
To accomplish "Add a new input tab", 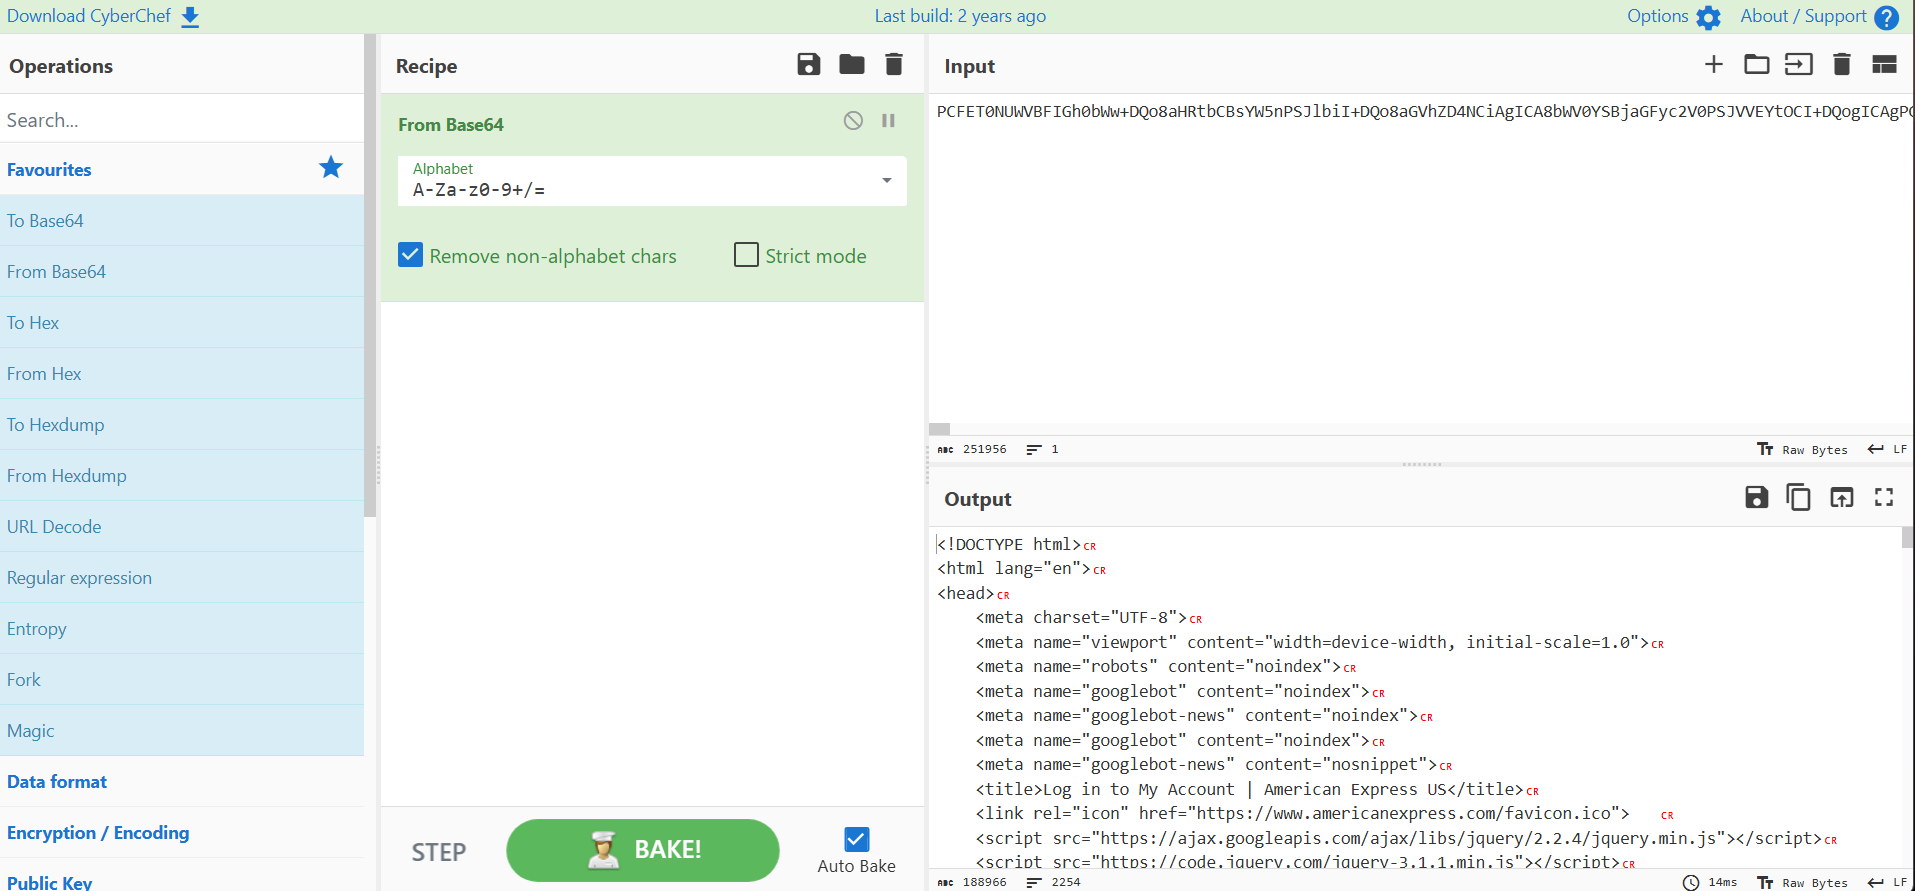I will [x=1713, y=65].
